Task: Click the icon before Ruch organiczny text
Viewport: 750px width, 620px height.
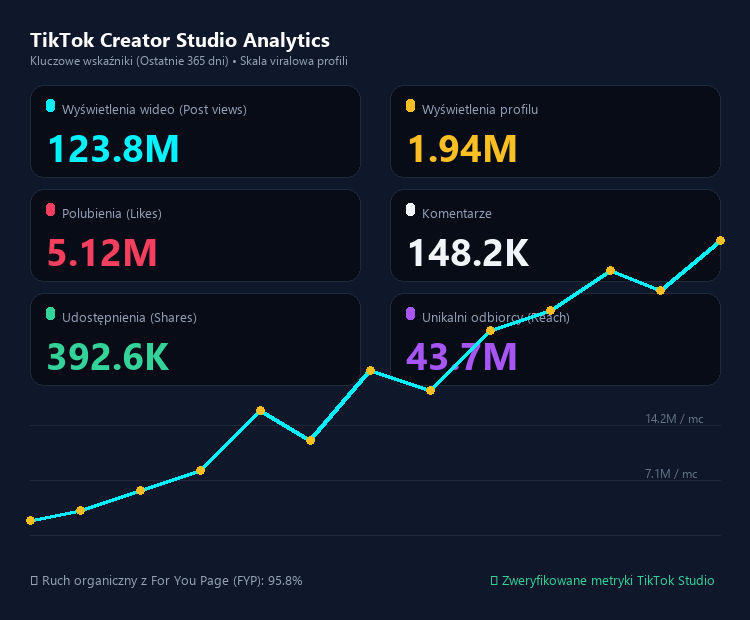Action: coord(34,581)
